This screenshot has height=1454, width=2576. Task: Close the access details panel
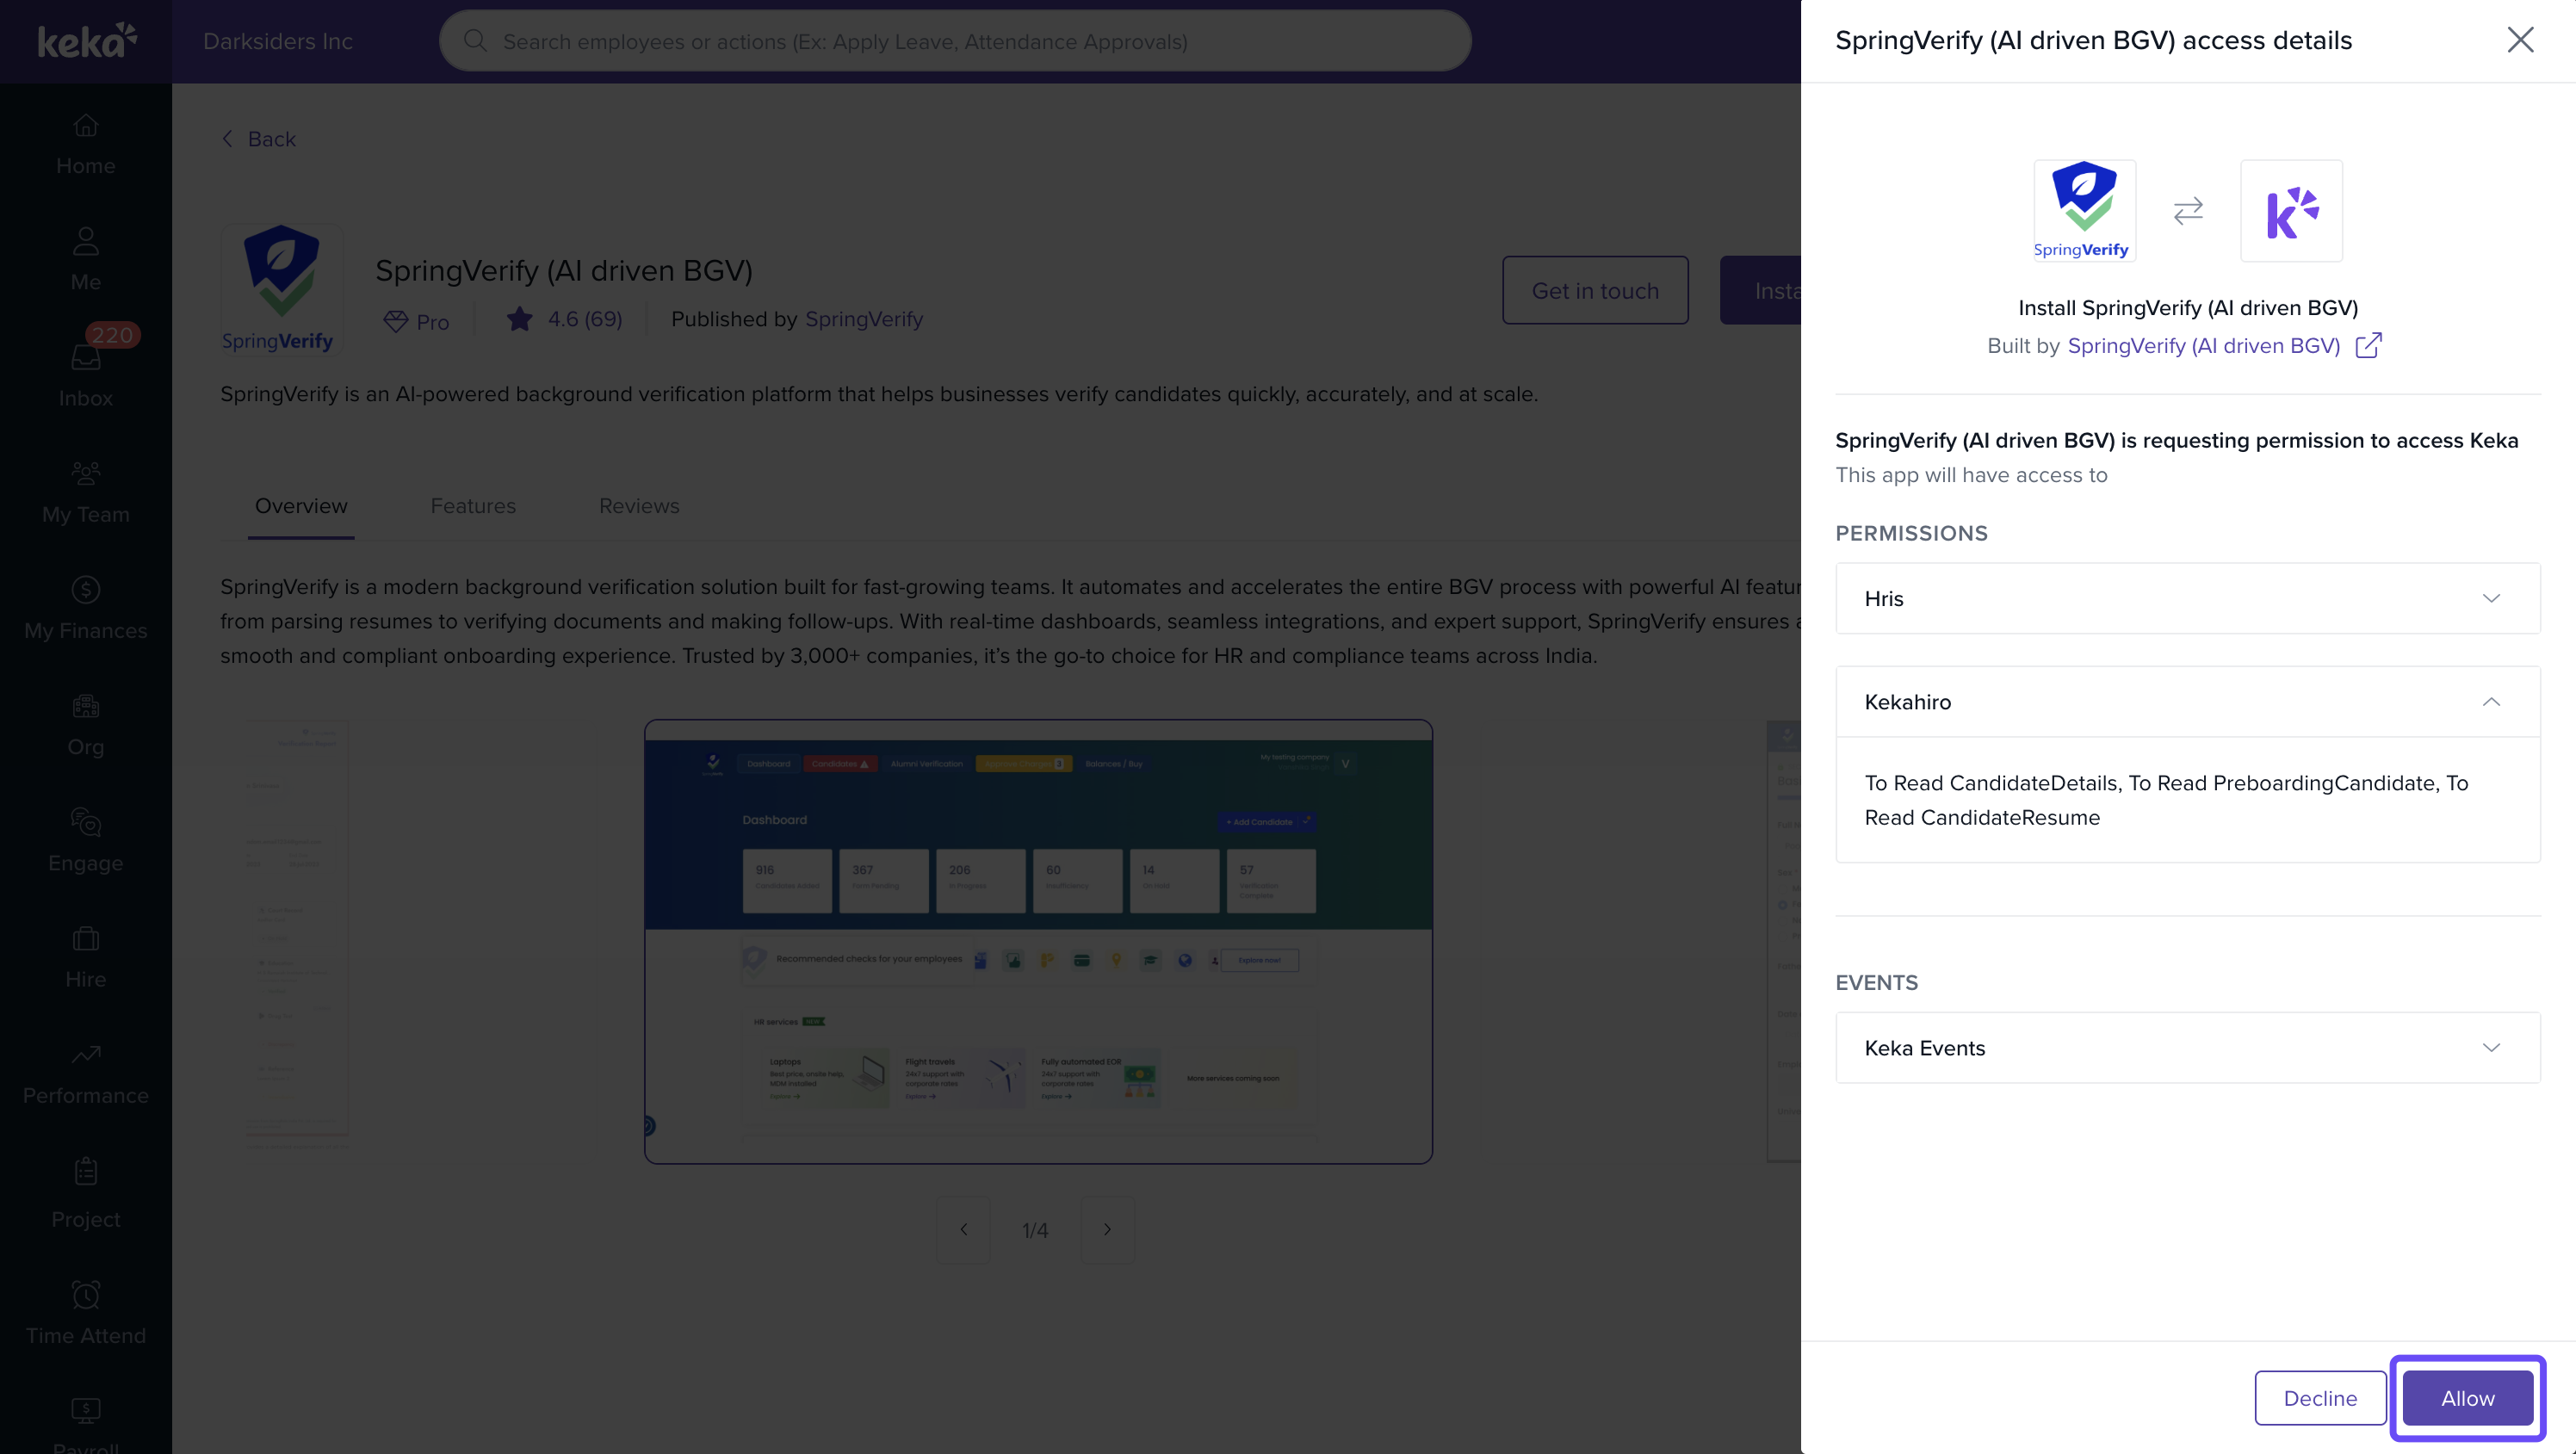click(2519, 40)
